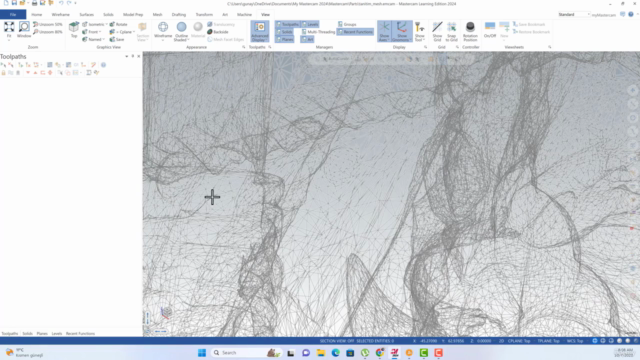Expand the Fit zoom dropdown arrow
The width and height of the screenshot is (640, 360).
point(9,40)
